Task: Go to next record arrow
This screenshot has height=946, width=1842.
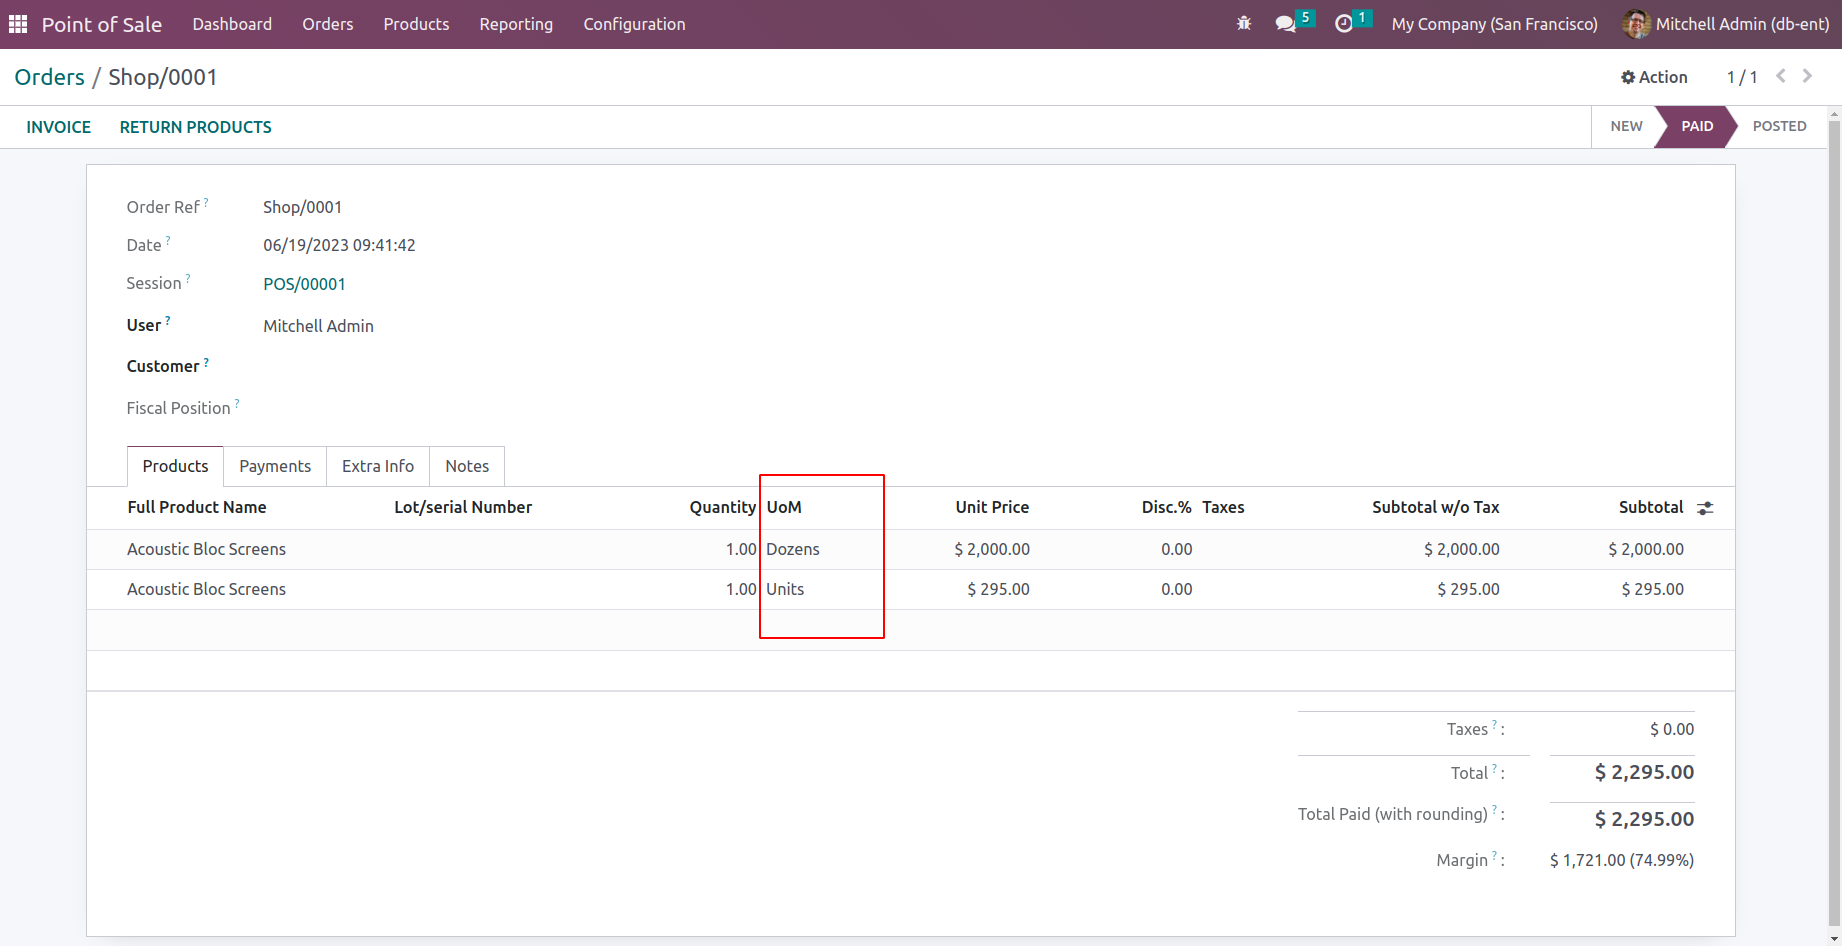Action: coord(1807,76)
